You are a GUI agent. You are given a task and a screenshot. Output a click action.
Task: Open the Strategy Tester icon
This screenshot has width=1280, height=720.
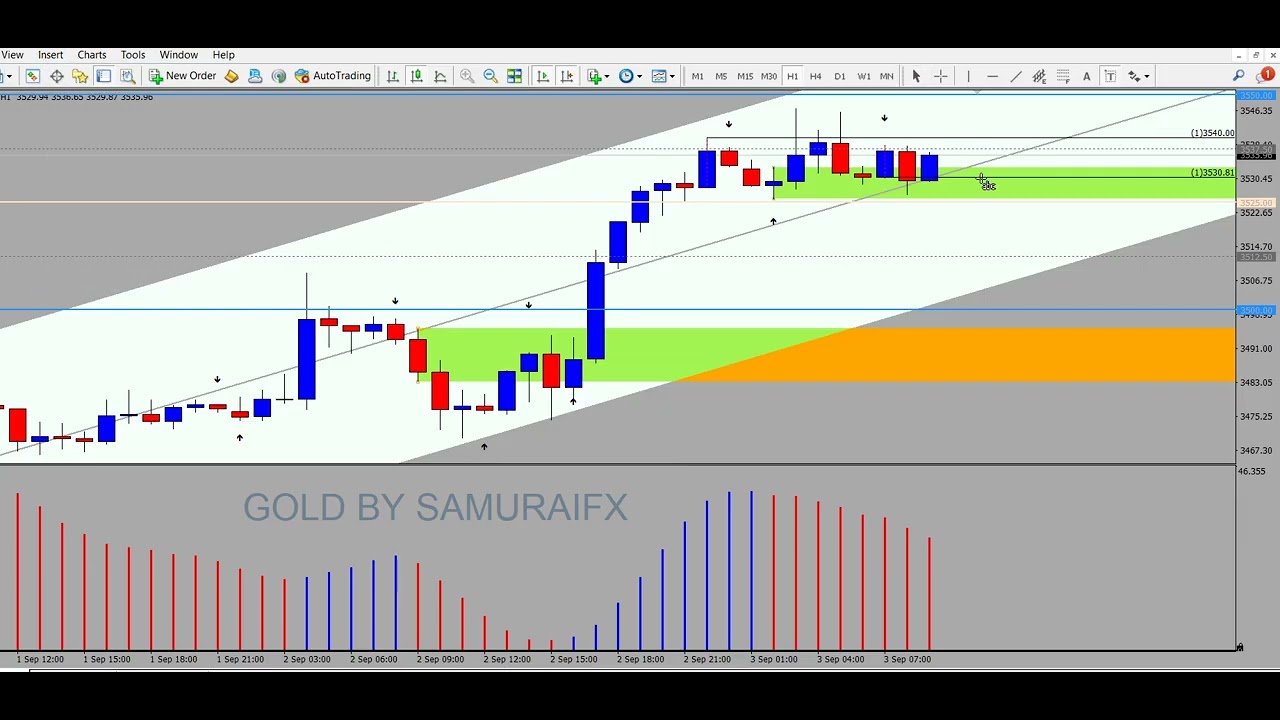pos(128,76)
